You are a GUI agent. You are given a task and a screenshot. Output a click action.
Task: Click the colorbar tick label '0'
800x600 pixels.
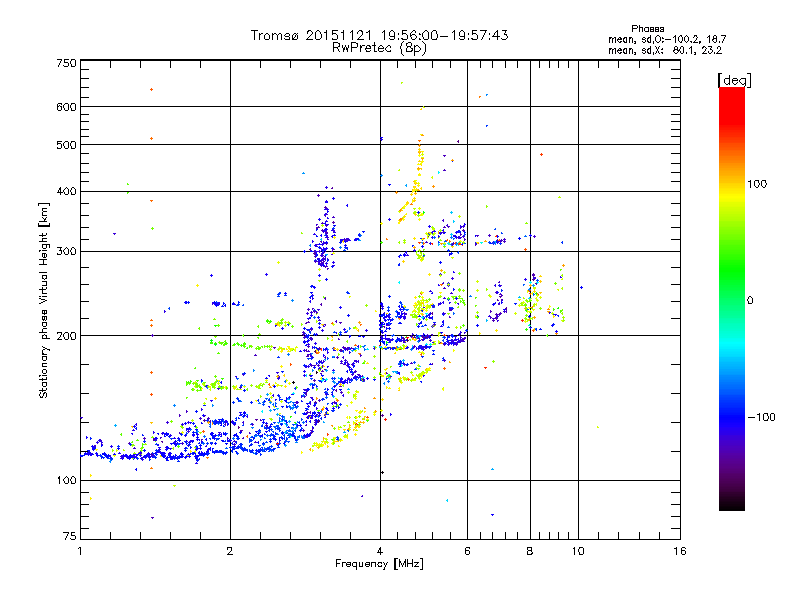pos(750,301)
